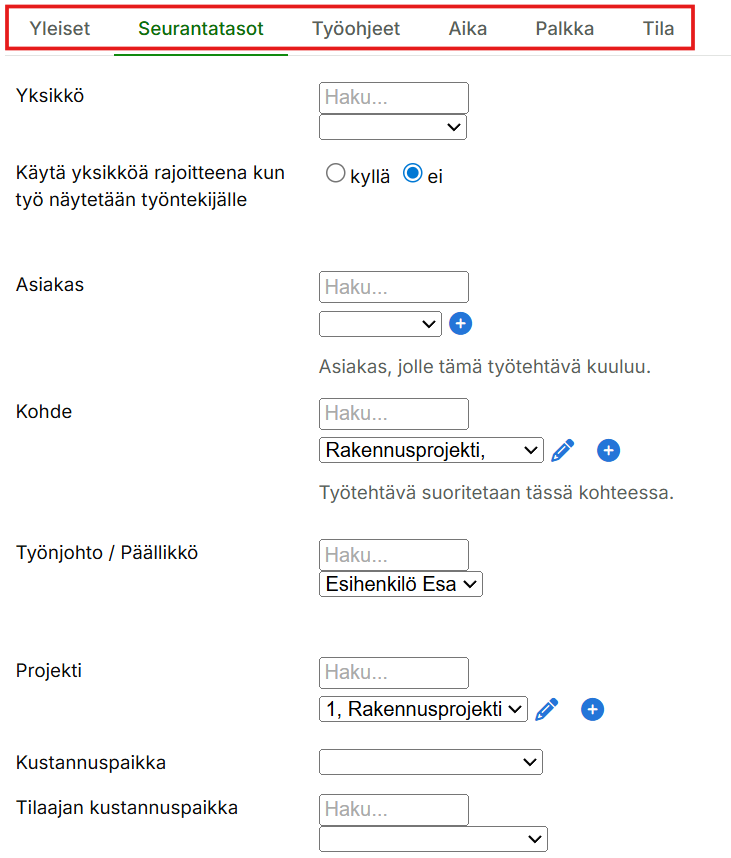Image resolution: width=731 pixels, height=858 pixels.
Task: Go to the Palkka tab
Action: click(564, 28)
